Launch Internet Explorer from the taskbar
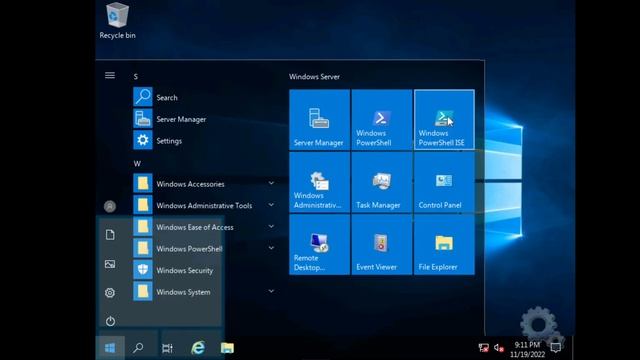 pyautogui.click(x=198, y=348)
